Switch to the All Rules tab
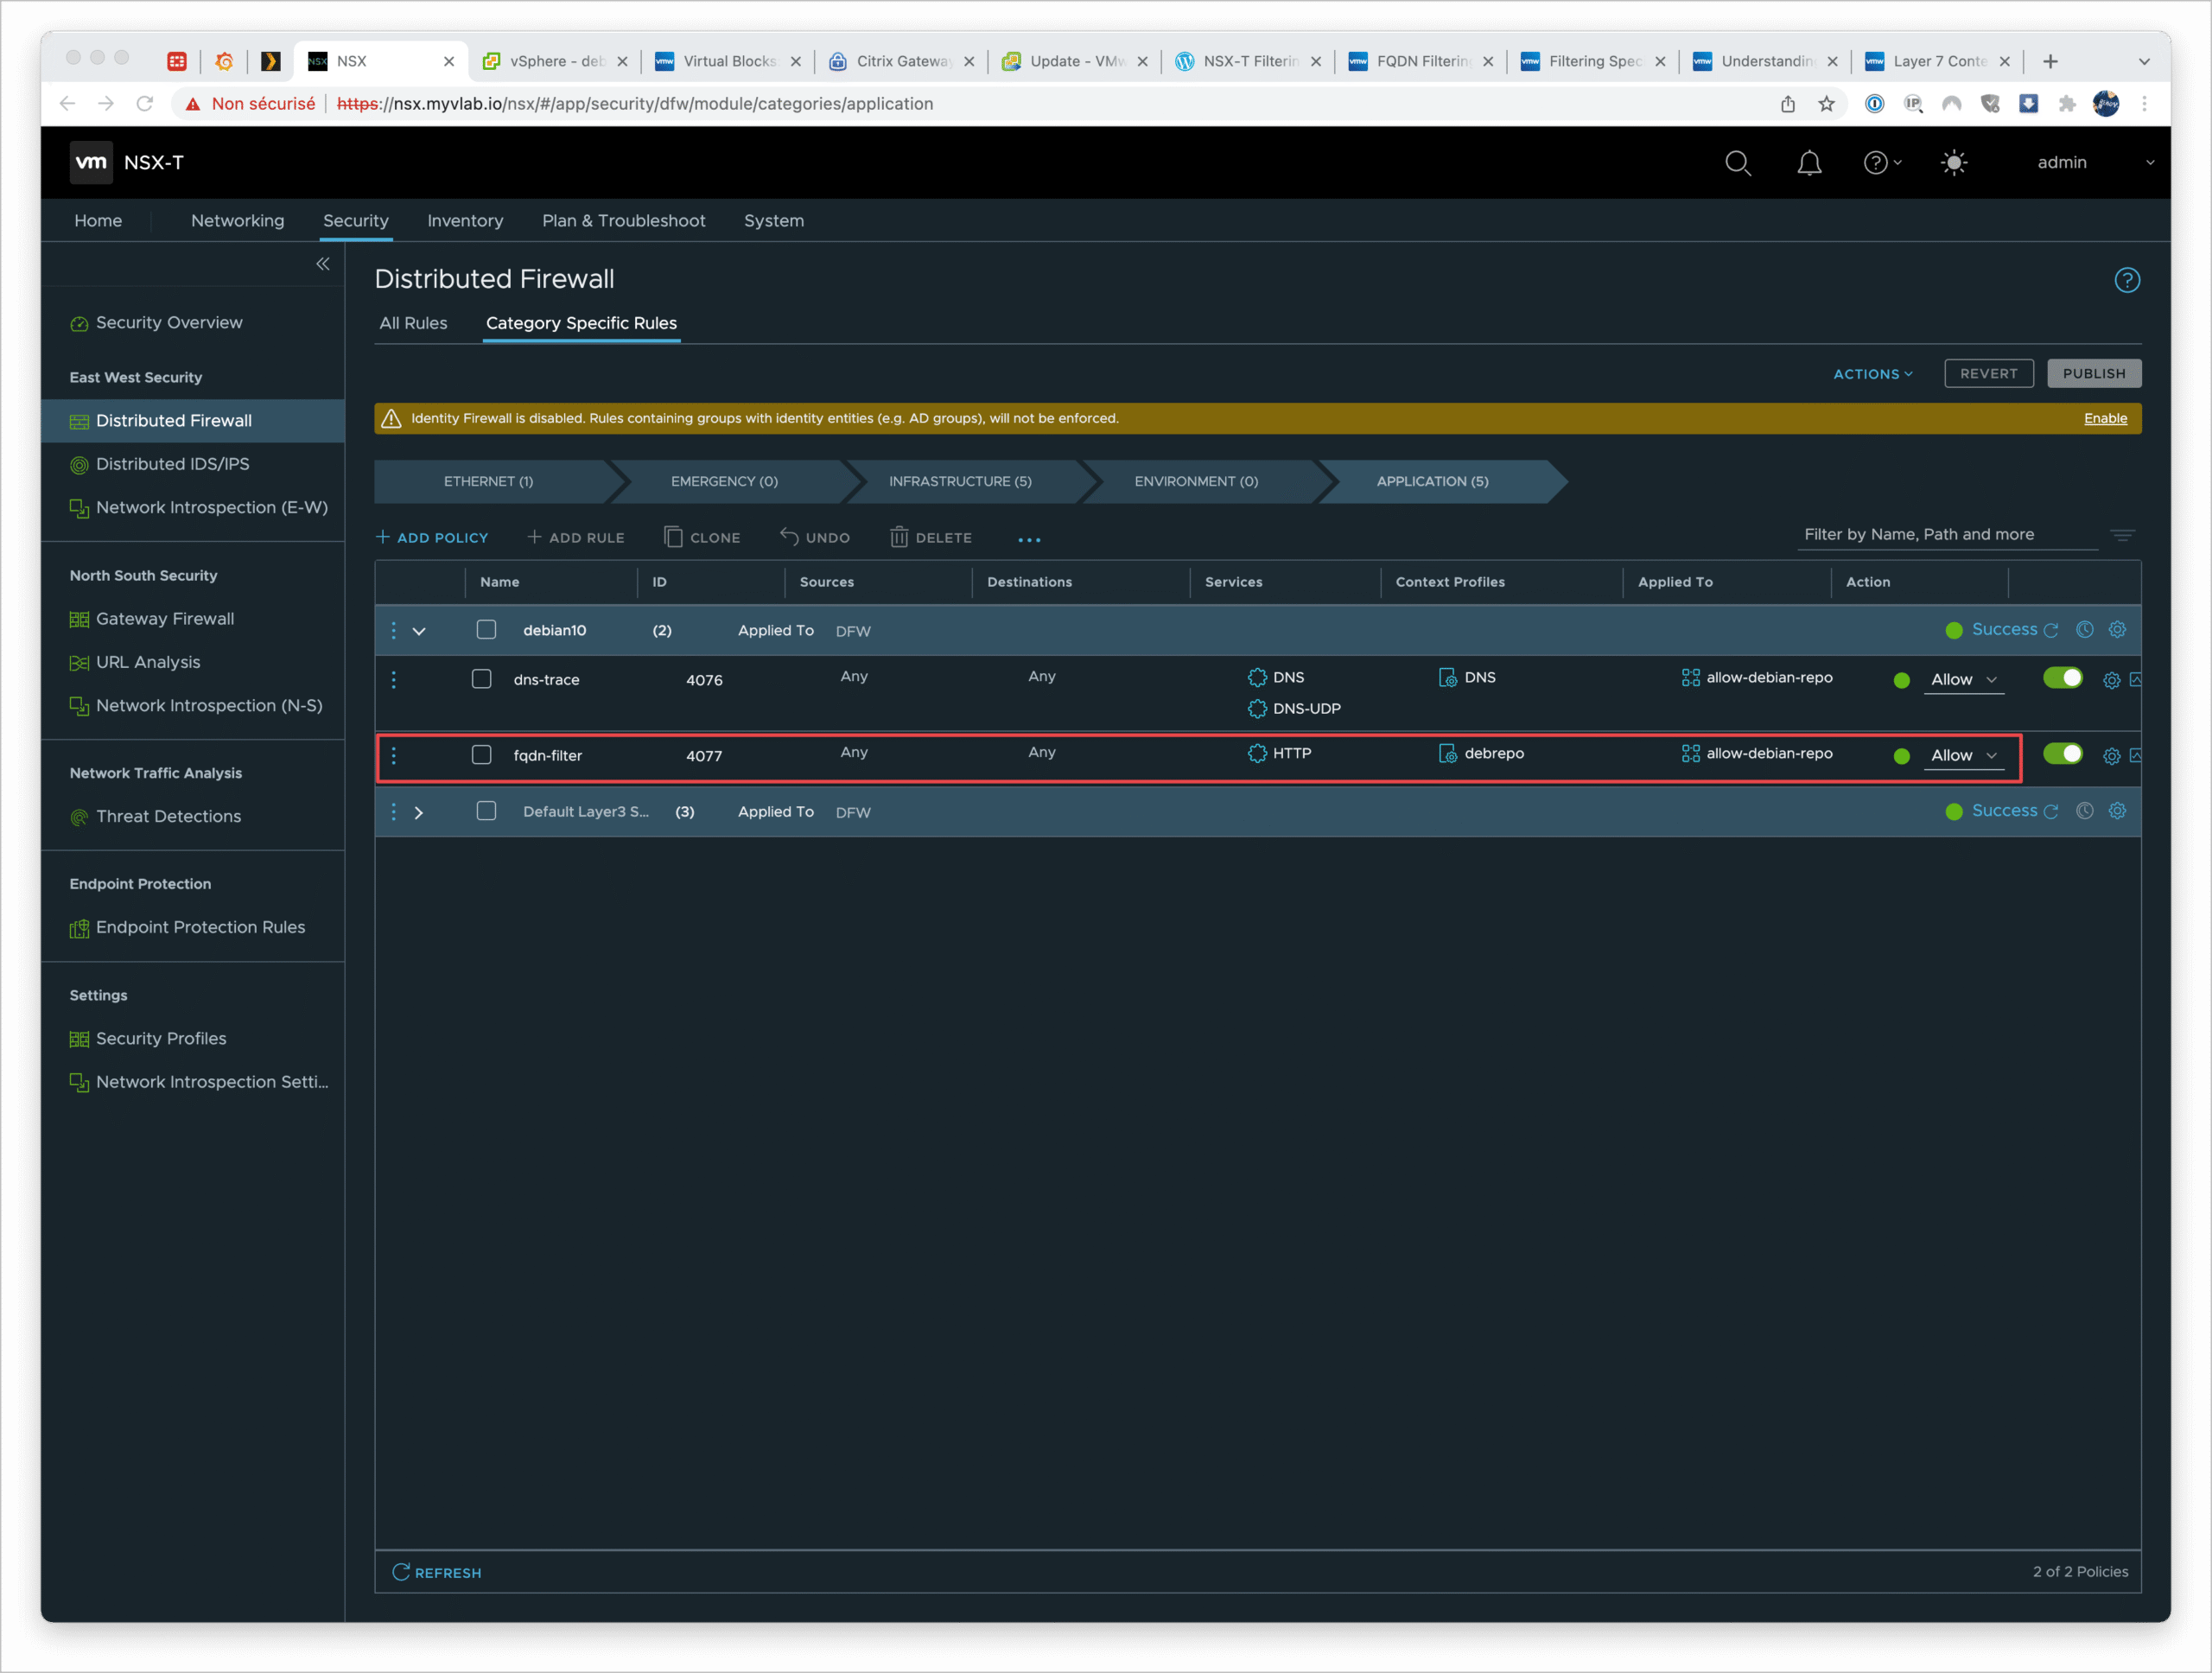Screen dimensions: 2212x1673 click(413, 323)
